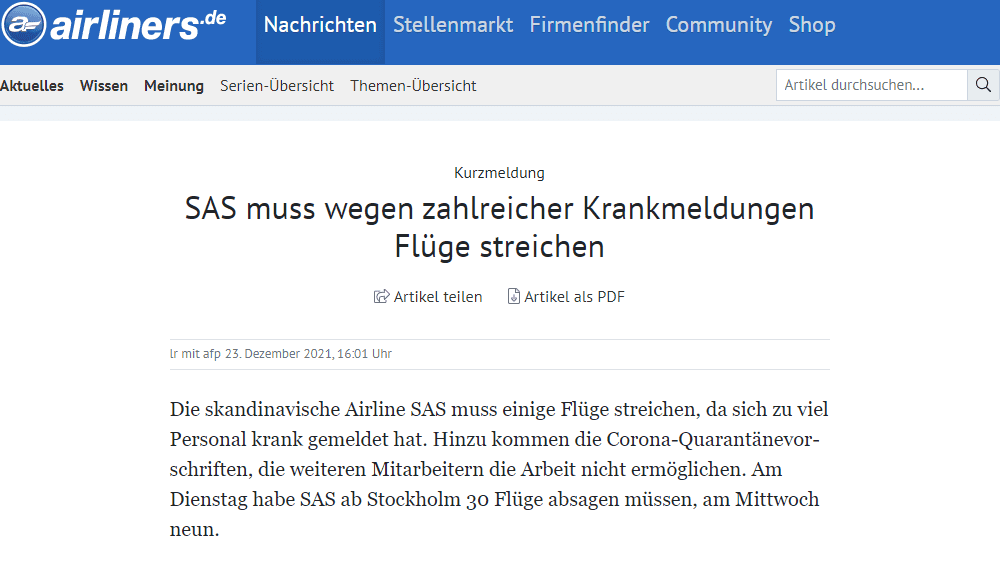Click the headline 'SAS muss wegen zahlreicher Krankmeldungen'

coord(499,209)
